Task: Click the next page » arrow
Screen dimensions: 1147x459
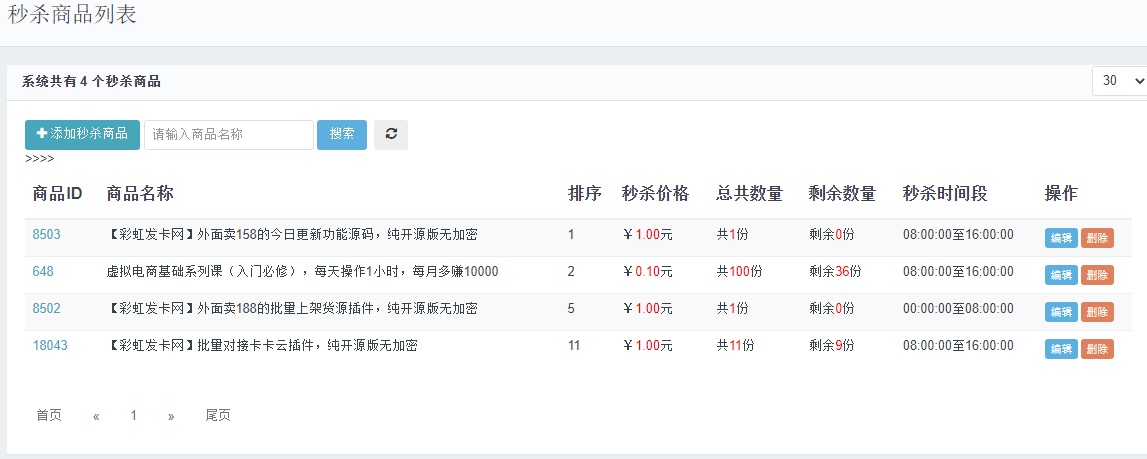Action: pyautogui.click(x=171, y=415)
